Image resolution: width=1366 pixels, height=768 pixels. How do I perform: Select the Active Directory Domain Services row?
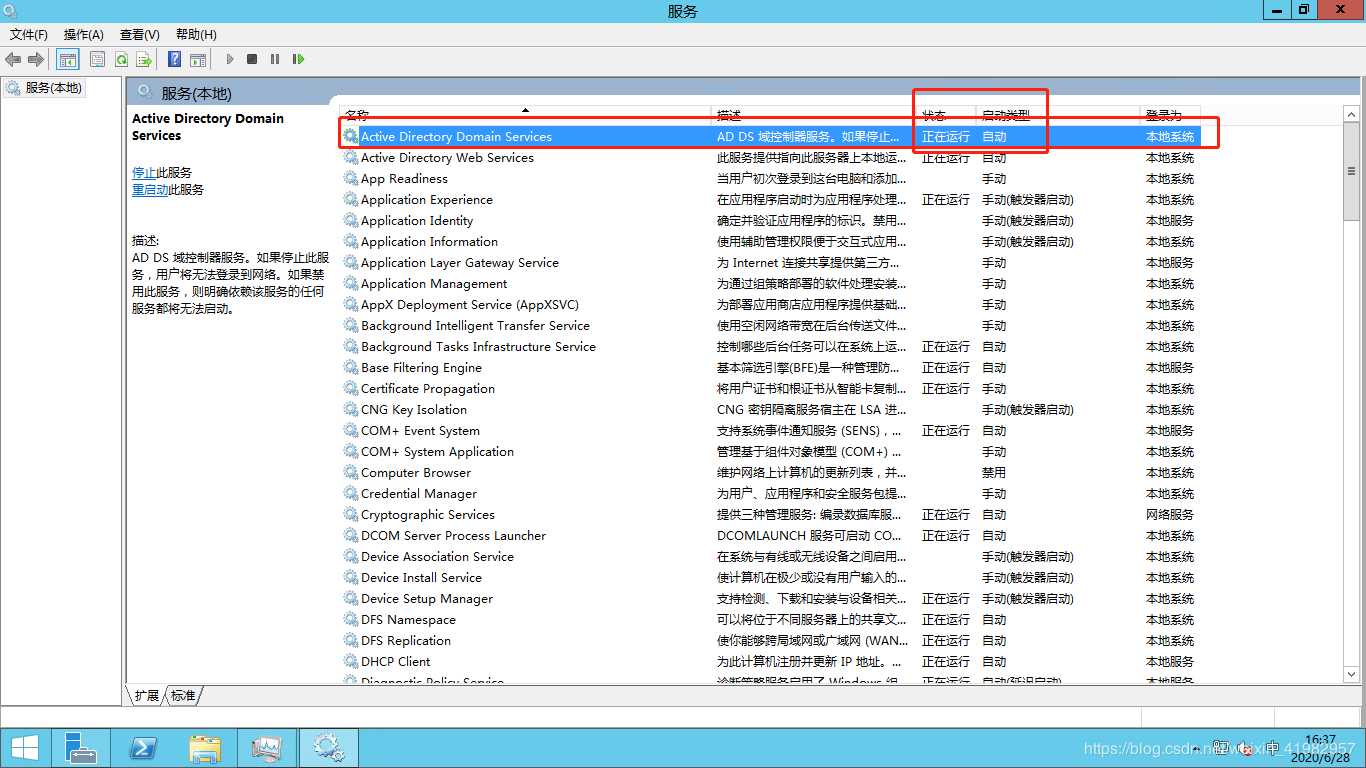770,137
